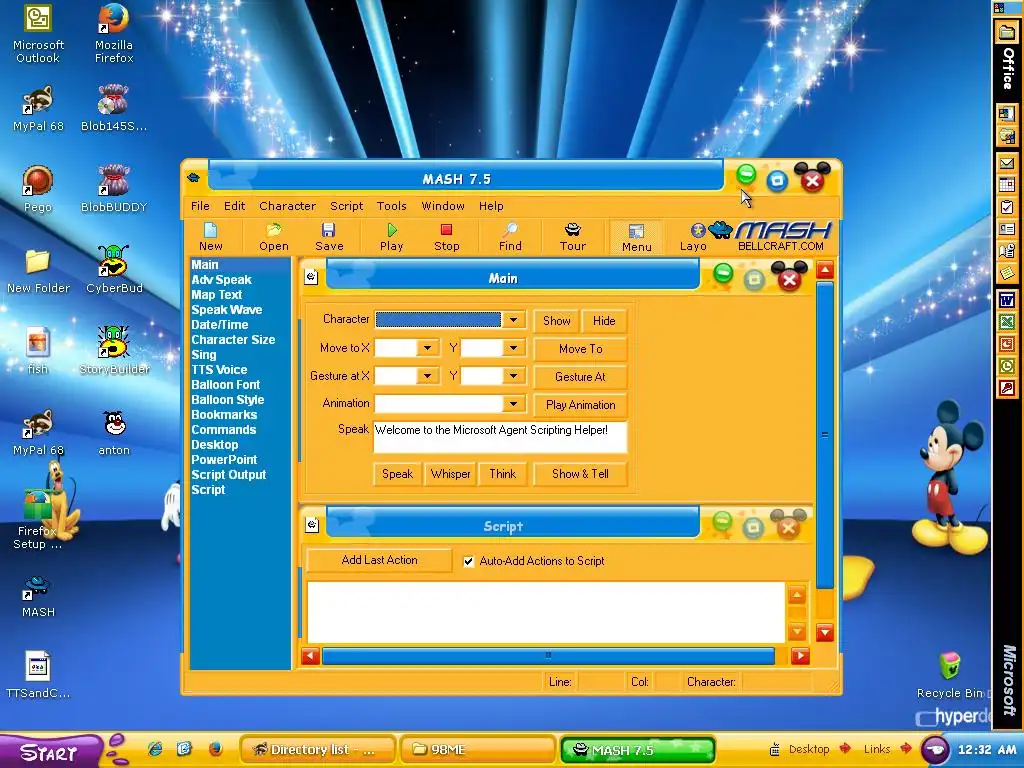Select the StoryBuilder desktop icon

114,351
